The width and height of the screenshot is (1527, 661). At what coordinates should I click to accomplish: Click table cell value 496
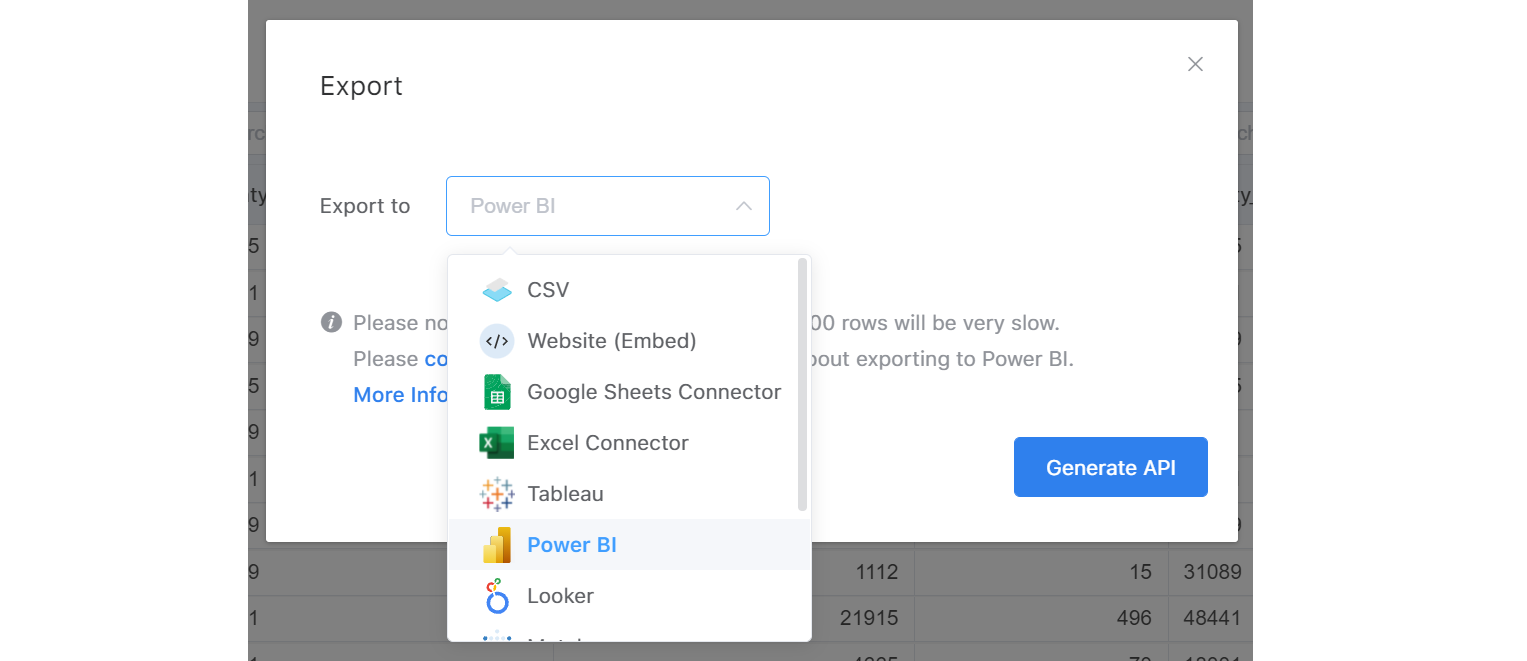pyautogui.click(x=1134, y=619)
